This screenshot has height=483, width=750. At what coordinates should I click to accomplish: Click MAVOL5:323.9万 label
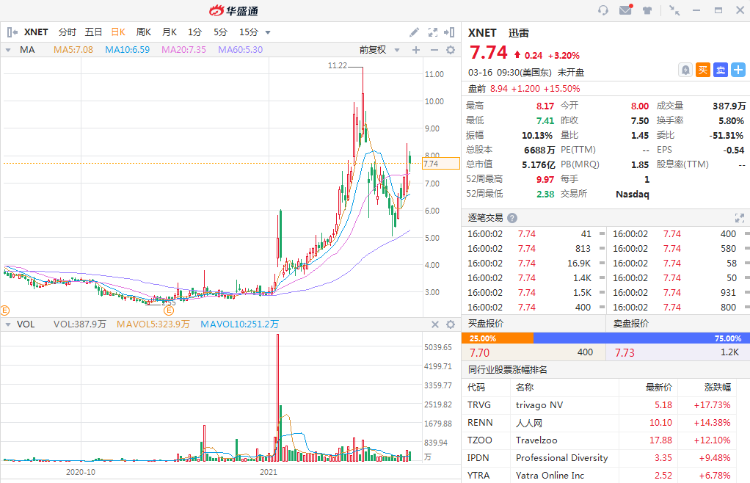153,325
